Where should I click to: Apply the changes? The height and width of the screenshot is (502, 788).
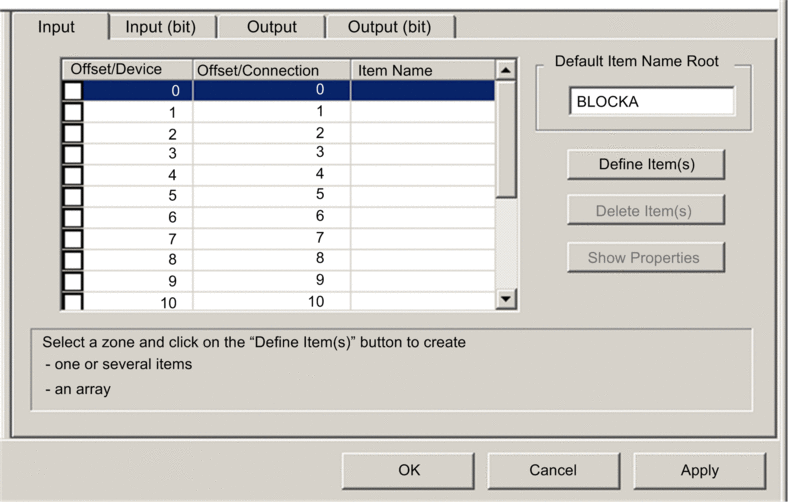pyautogui.click(x=699, y=470)
